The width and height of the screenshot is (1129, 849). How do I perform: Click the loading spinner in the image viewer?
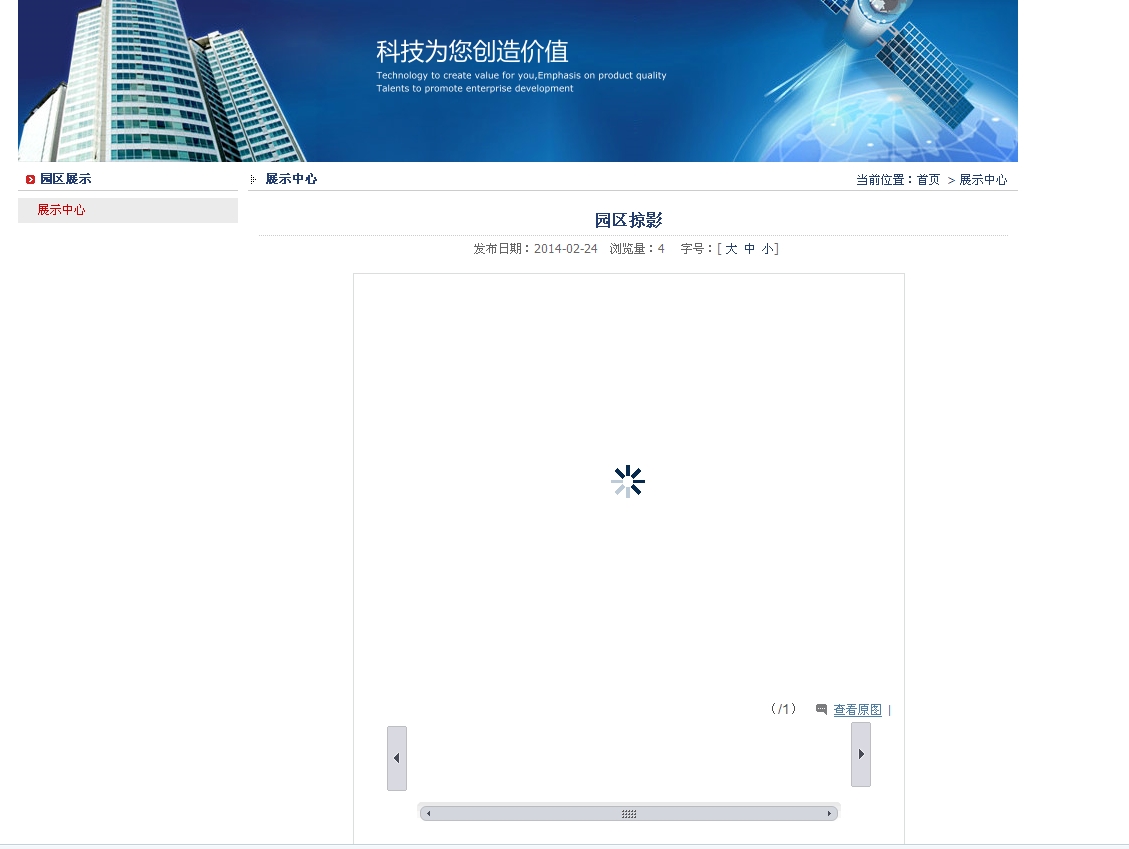pos(628,482)
